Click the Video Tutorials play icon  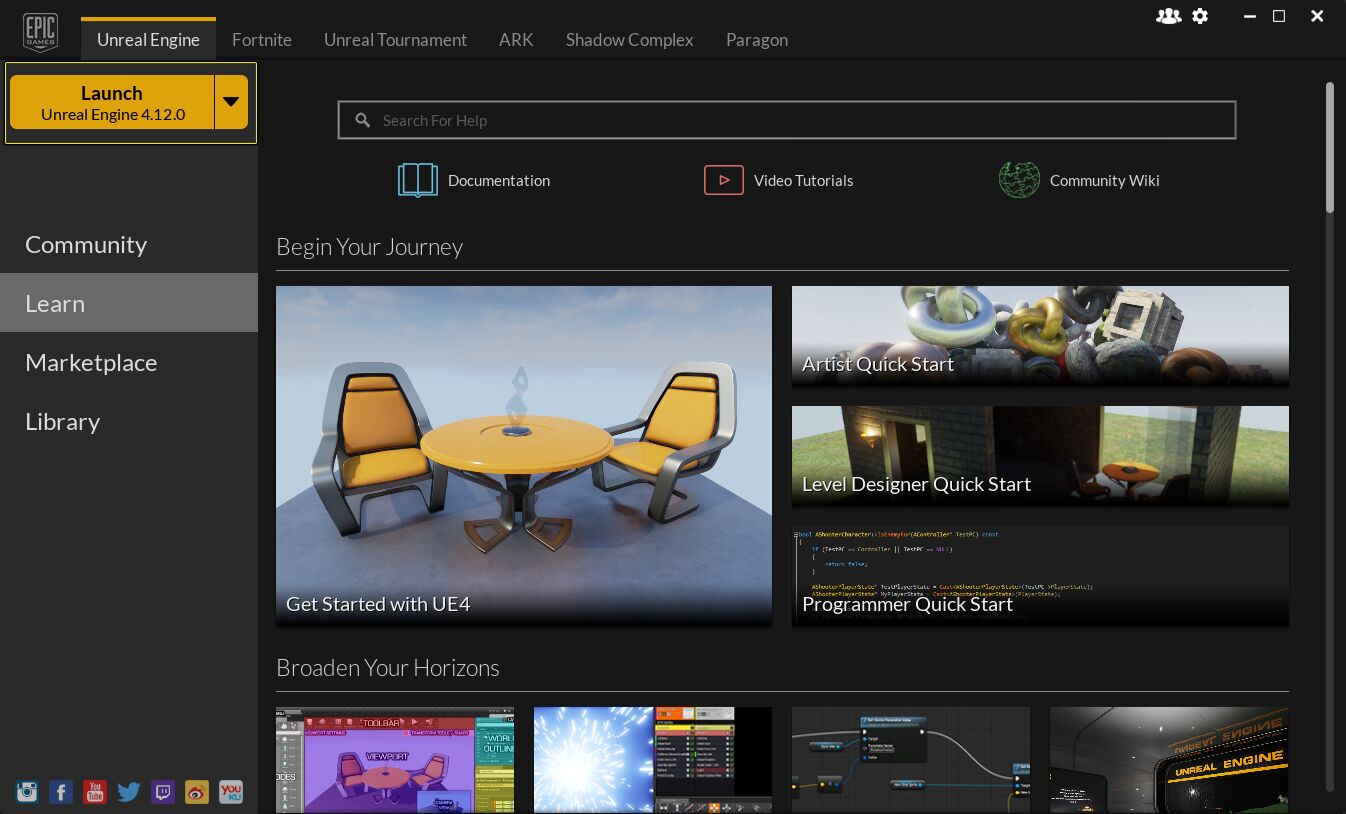723,180
